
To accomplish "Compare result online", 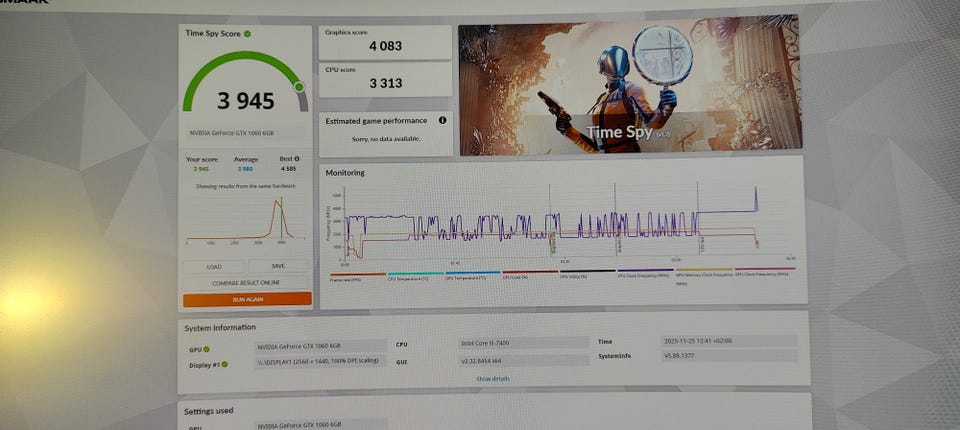I will 246,283.
